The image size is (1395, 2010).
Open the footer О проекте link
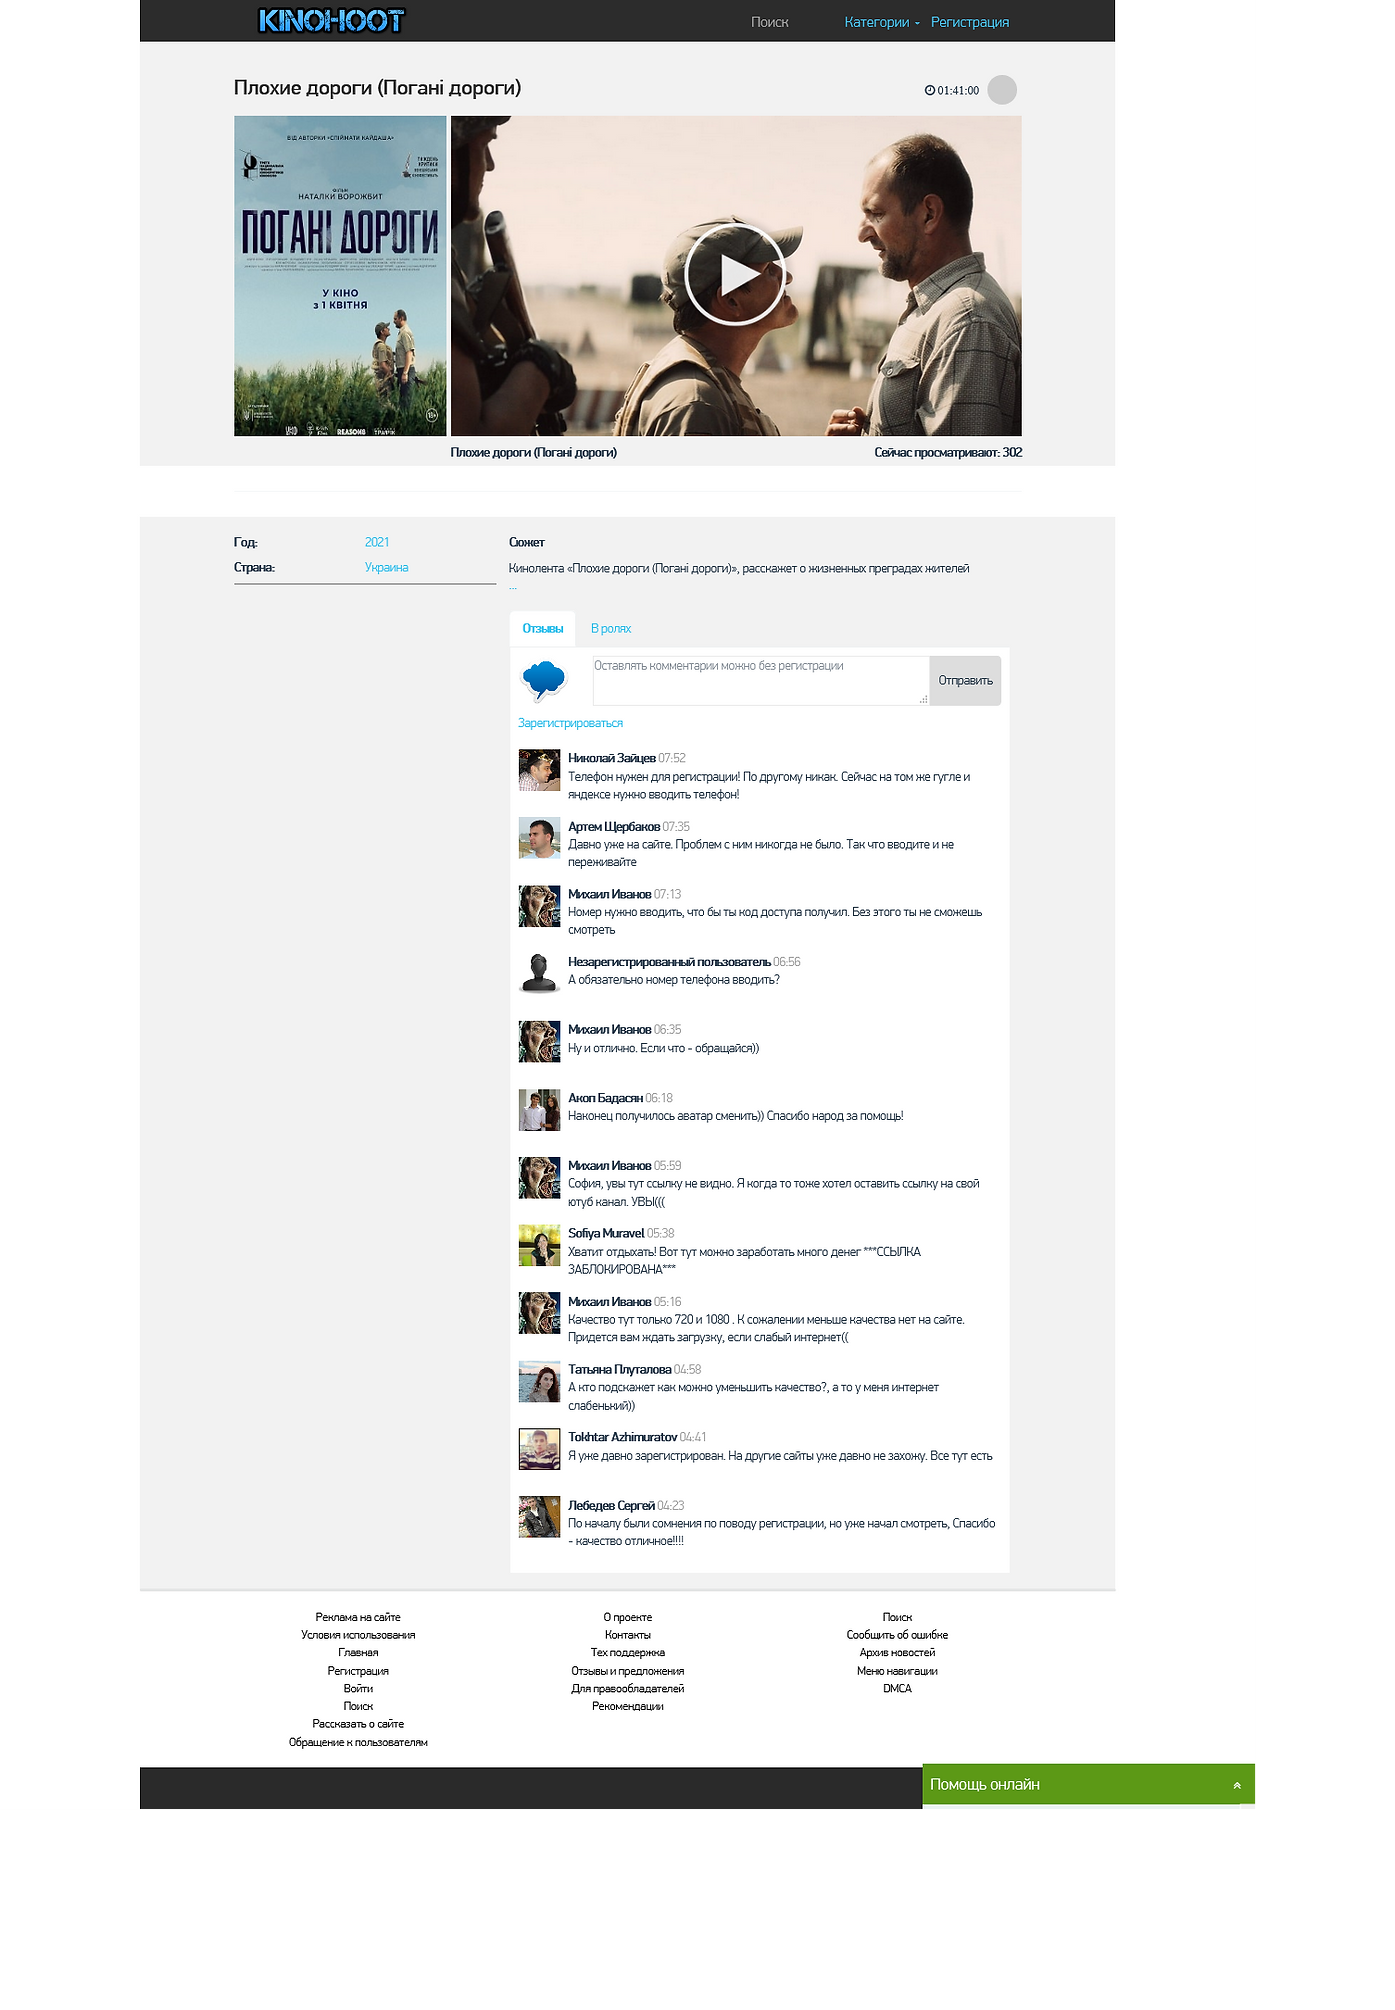coord(628,1617)
